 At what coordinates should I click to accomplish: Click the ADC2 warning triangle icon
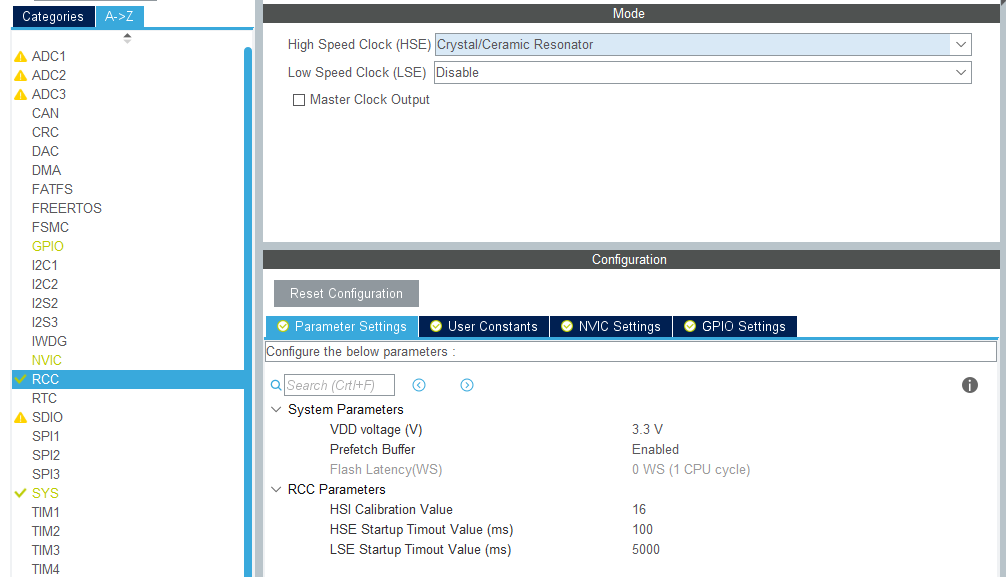point(21,76)
